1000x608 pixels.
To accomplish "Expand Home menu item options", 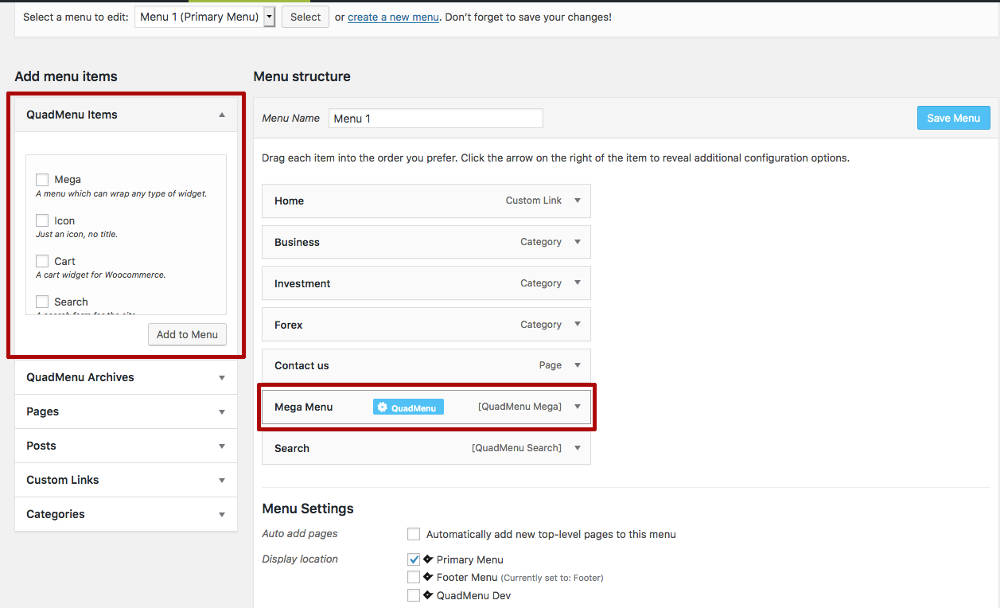I will coord(577,200).
